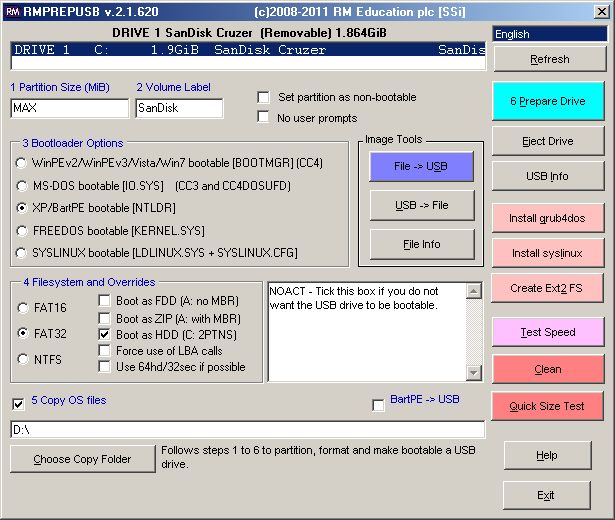This screenshot has height=520, width=615.
Task: Select SYSLINUX bootable LDLINUX.SYS option
Action: point(21,253)
